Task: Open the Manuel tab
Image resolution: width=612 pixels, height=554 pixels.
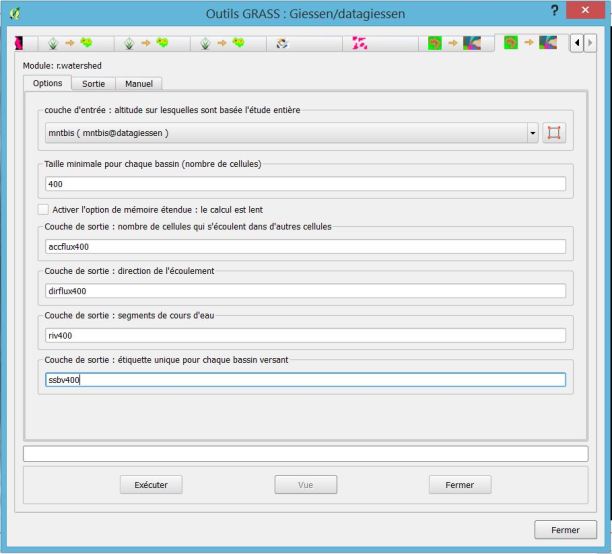Action: [139, 84]
